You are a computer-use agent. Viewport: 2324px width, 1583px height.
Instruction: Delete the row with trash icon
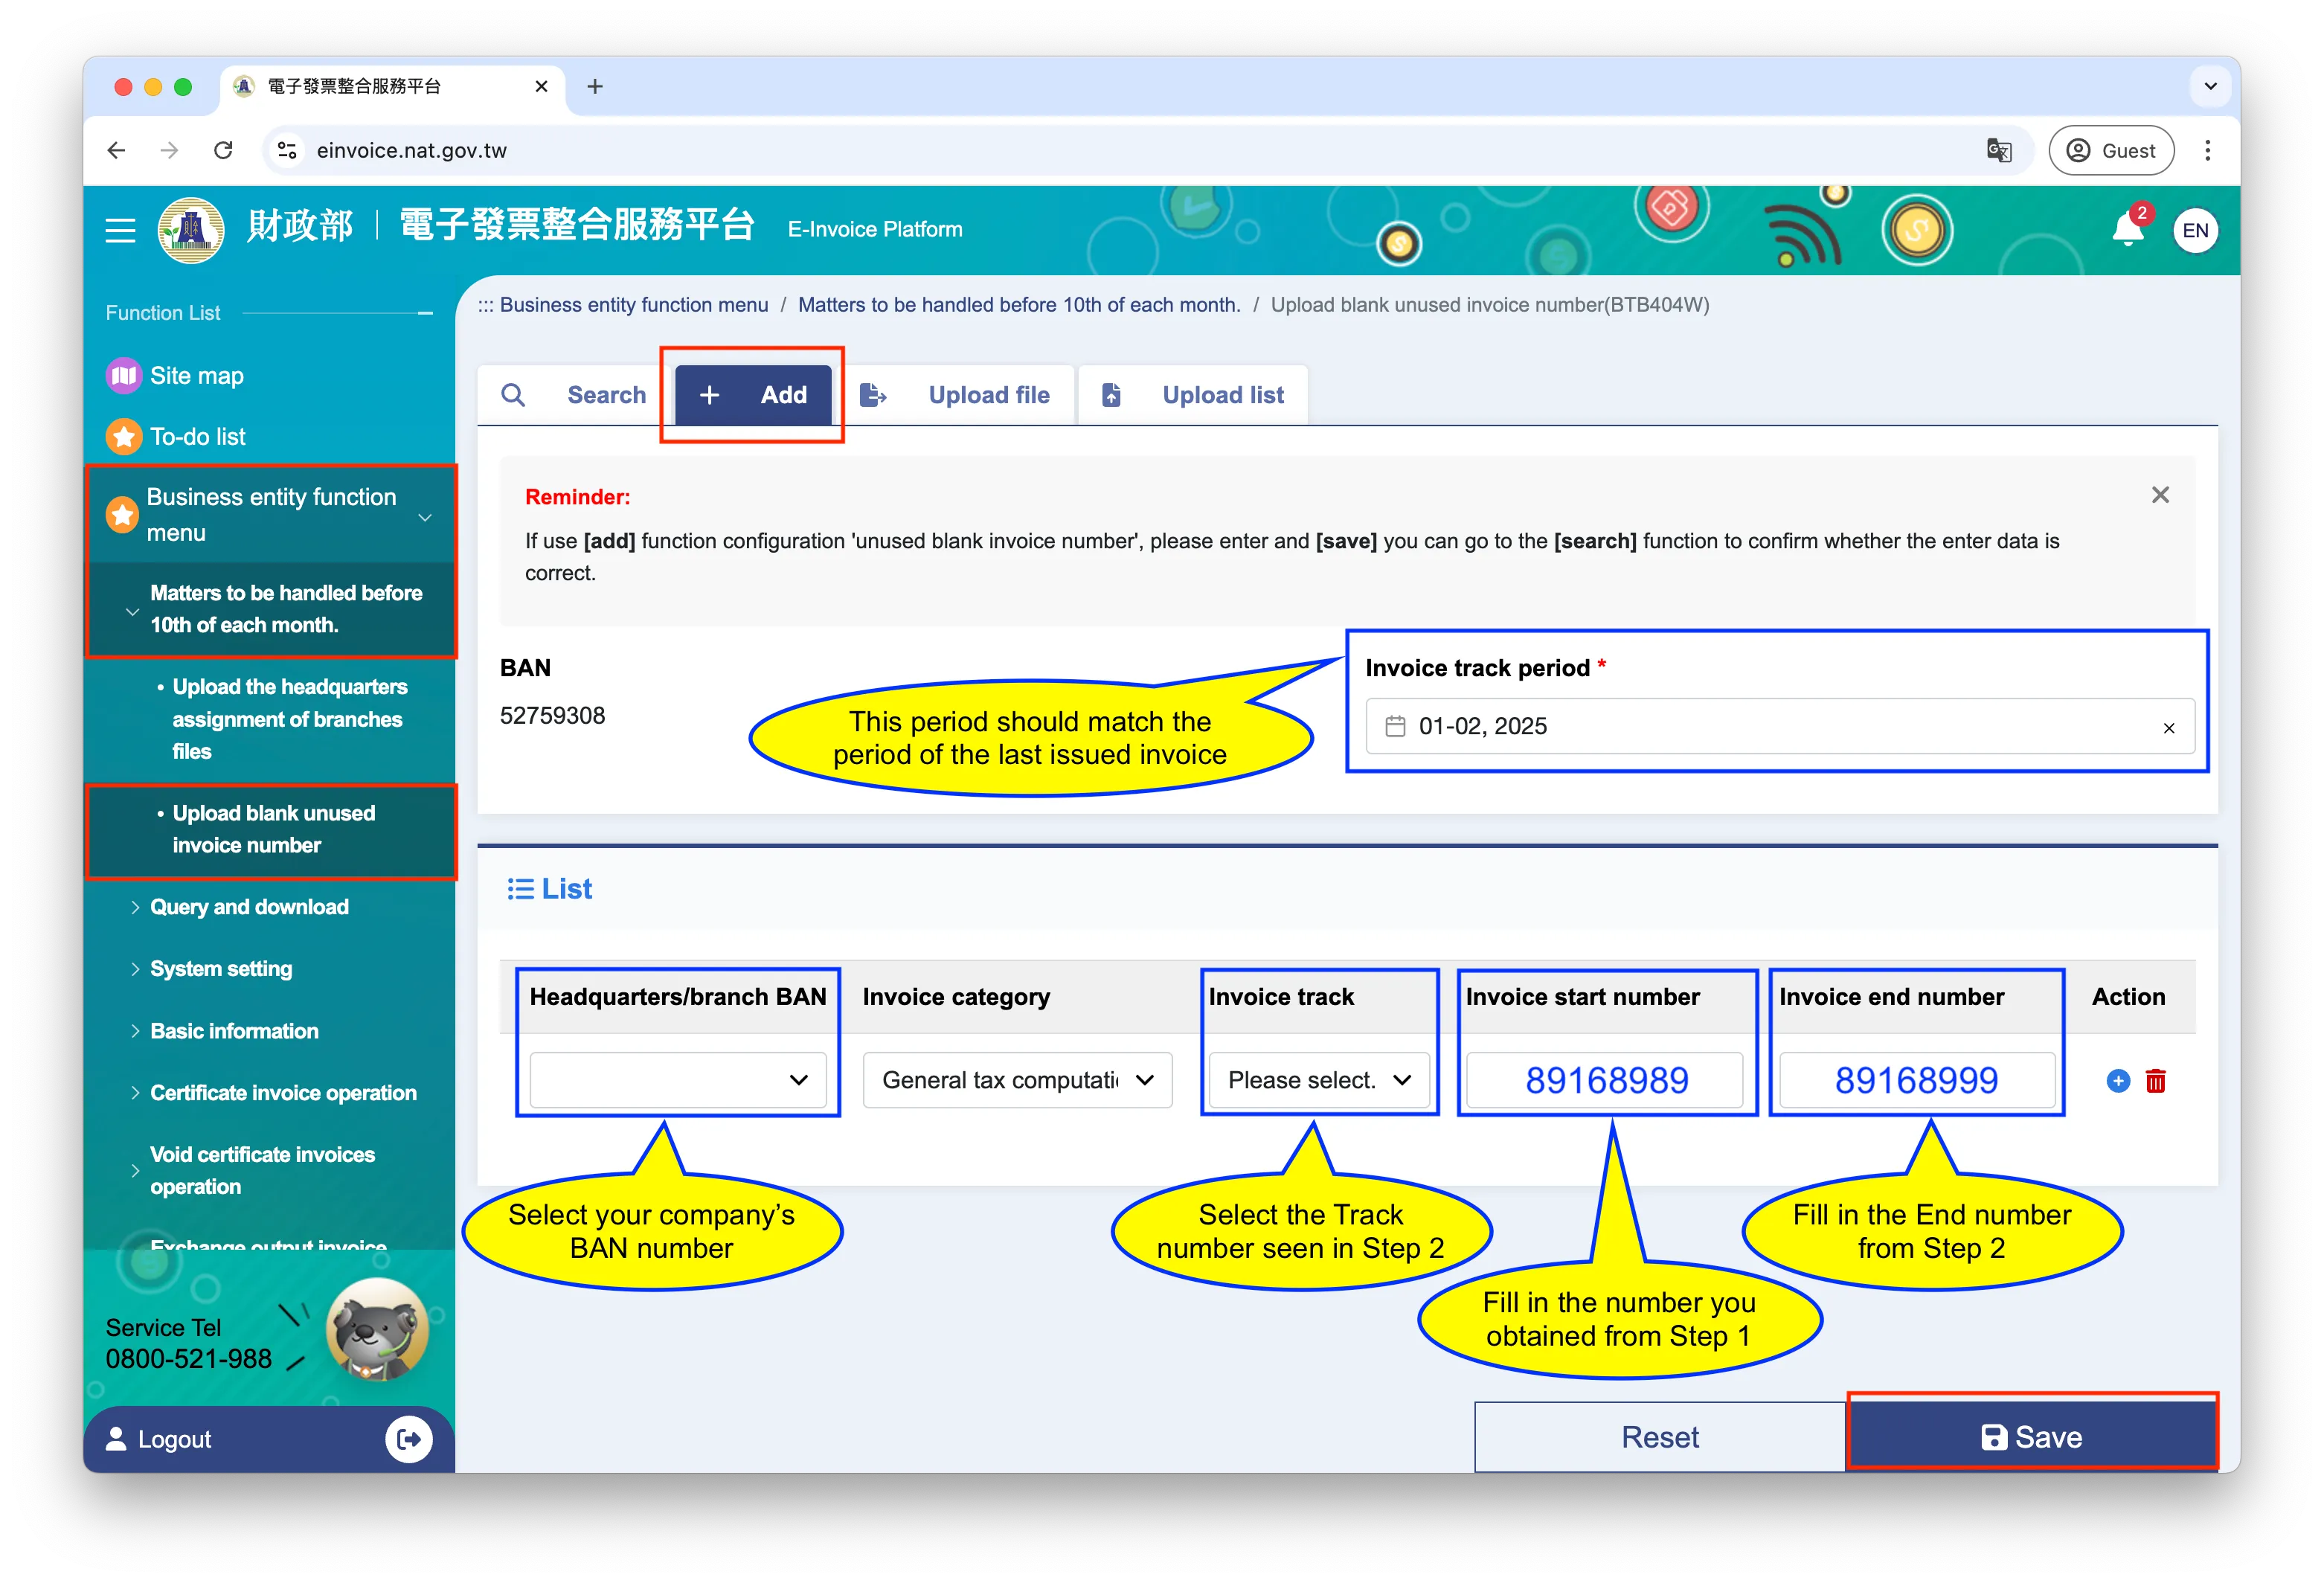(x=2155, y=1081)
